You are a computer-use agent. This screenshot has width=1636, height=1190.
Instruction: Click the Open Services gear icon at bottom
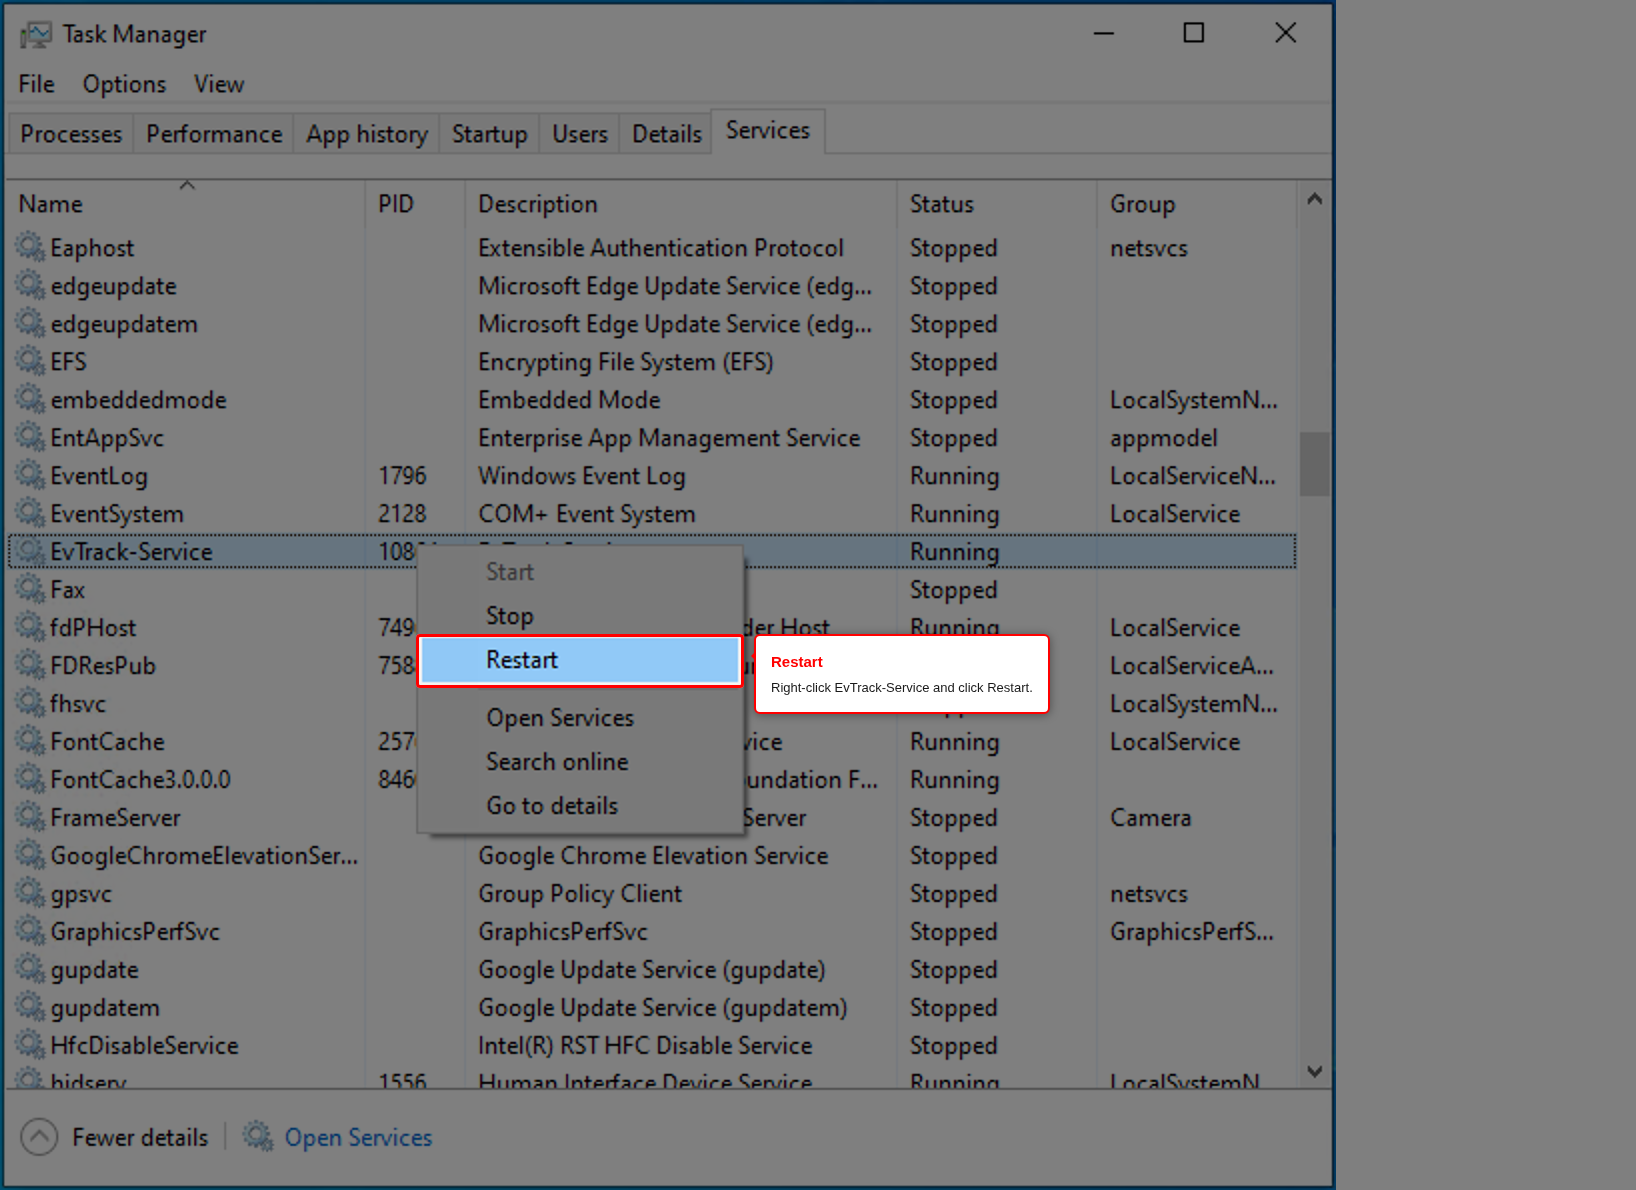259,1136
